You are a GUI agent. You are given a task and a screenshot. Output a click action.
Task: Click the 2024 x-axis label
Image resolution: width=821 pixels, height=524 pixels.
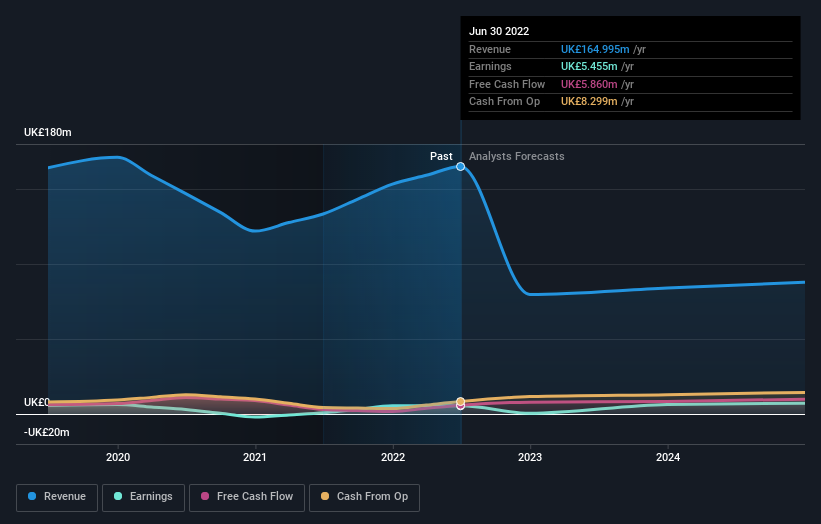(668, 457)
